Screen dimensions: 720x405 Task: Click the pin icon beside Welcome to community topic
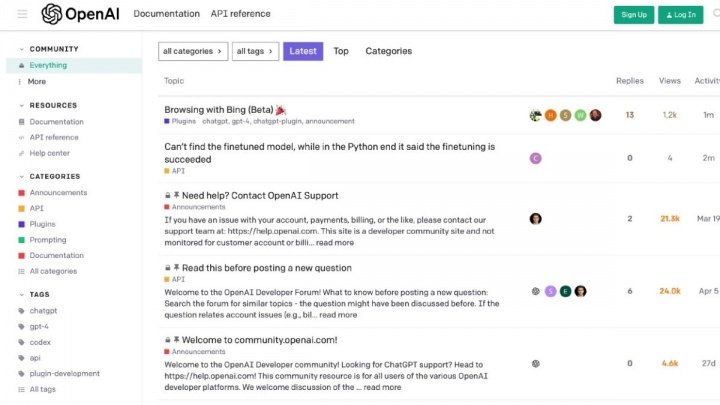pyautogui.click(x=176, y=340)
